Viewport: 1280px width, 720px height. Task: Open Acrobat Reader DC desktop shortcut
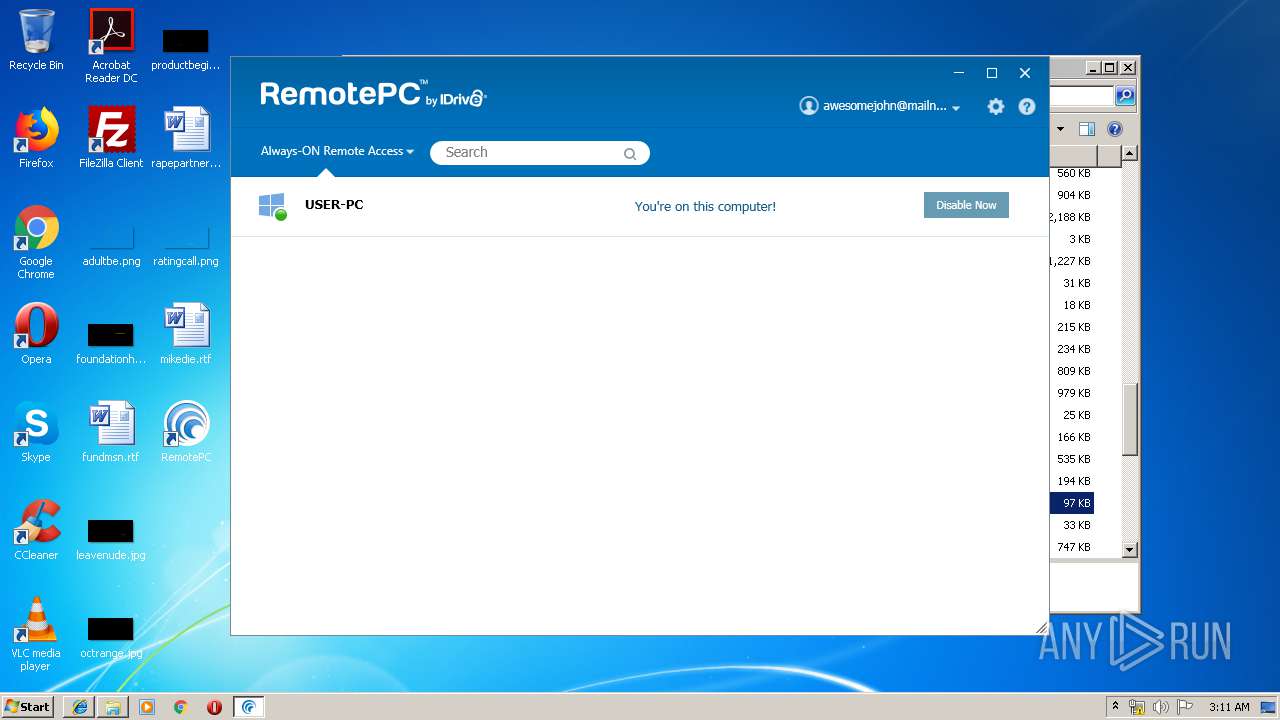tap(111, 45)
